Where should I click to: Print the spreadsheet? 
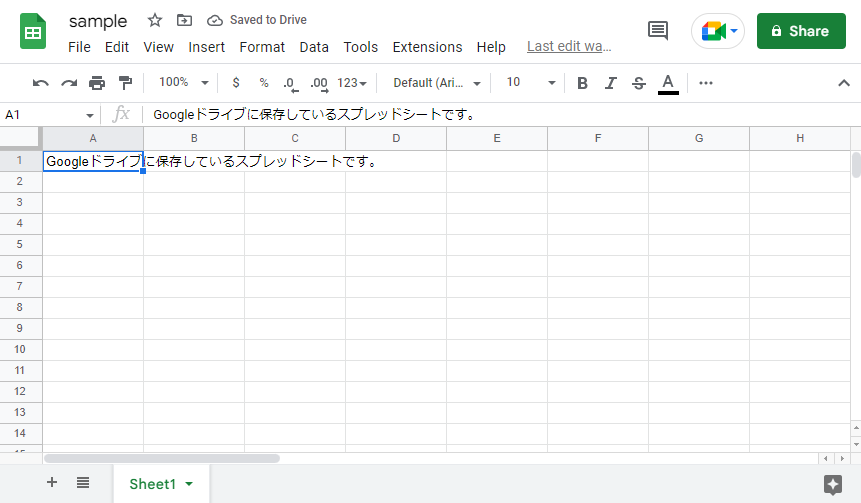97,83
